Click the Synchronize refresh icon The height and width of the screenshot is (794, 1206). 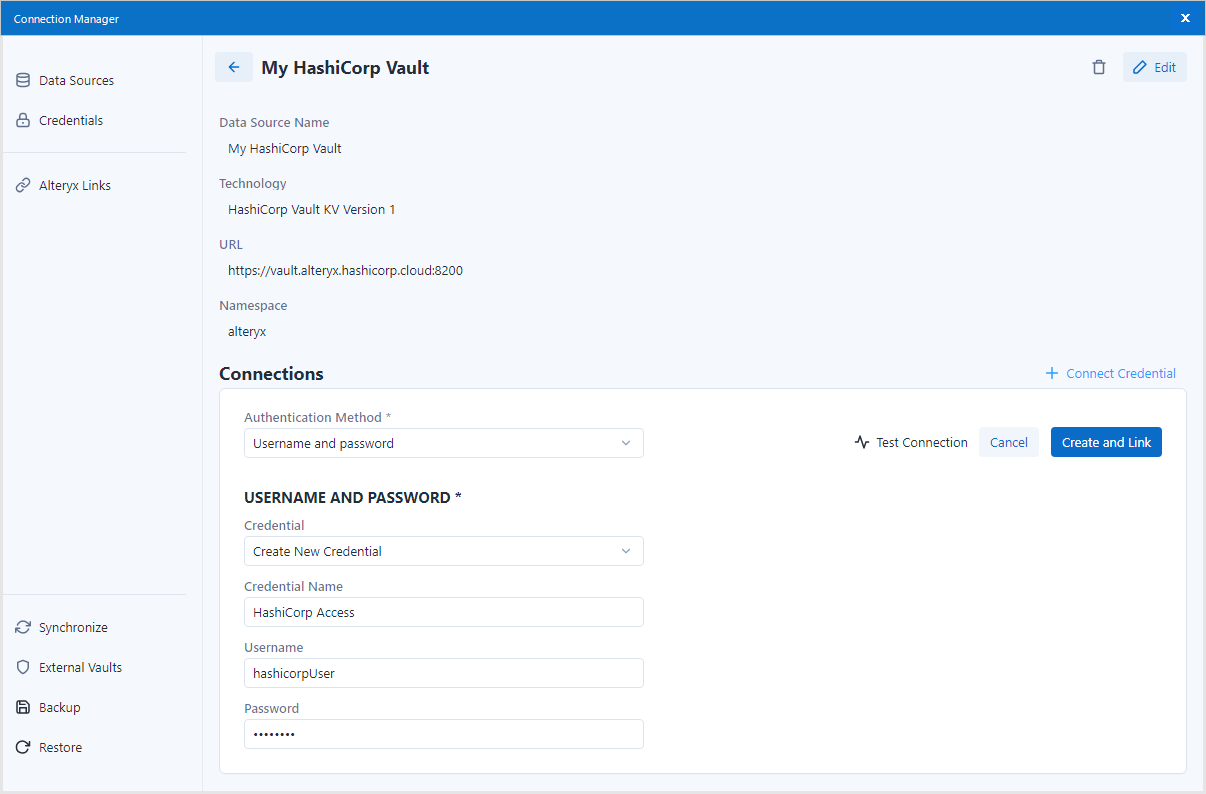(23, 627)
